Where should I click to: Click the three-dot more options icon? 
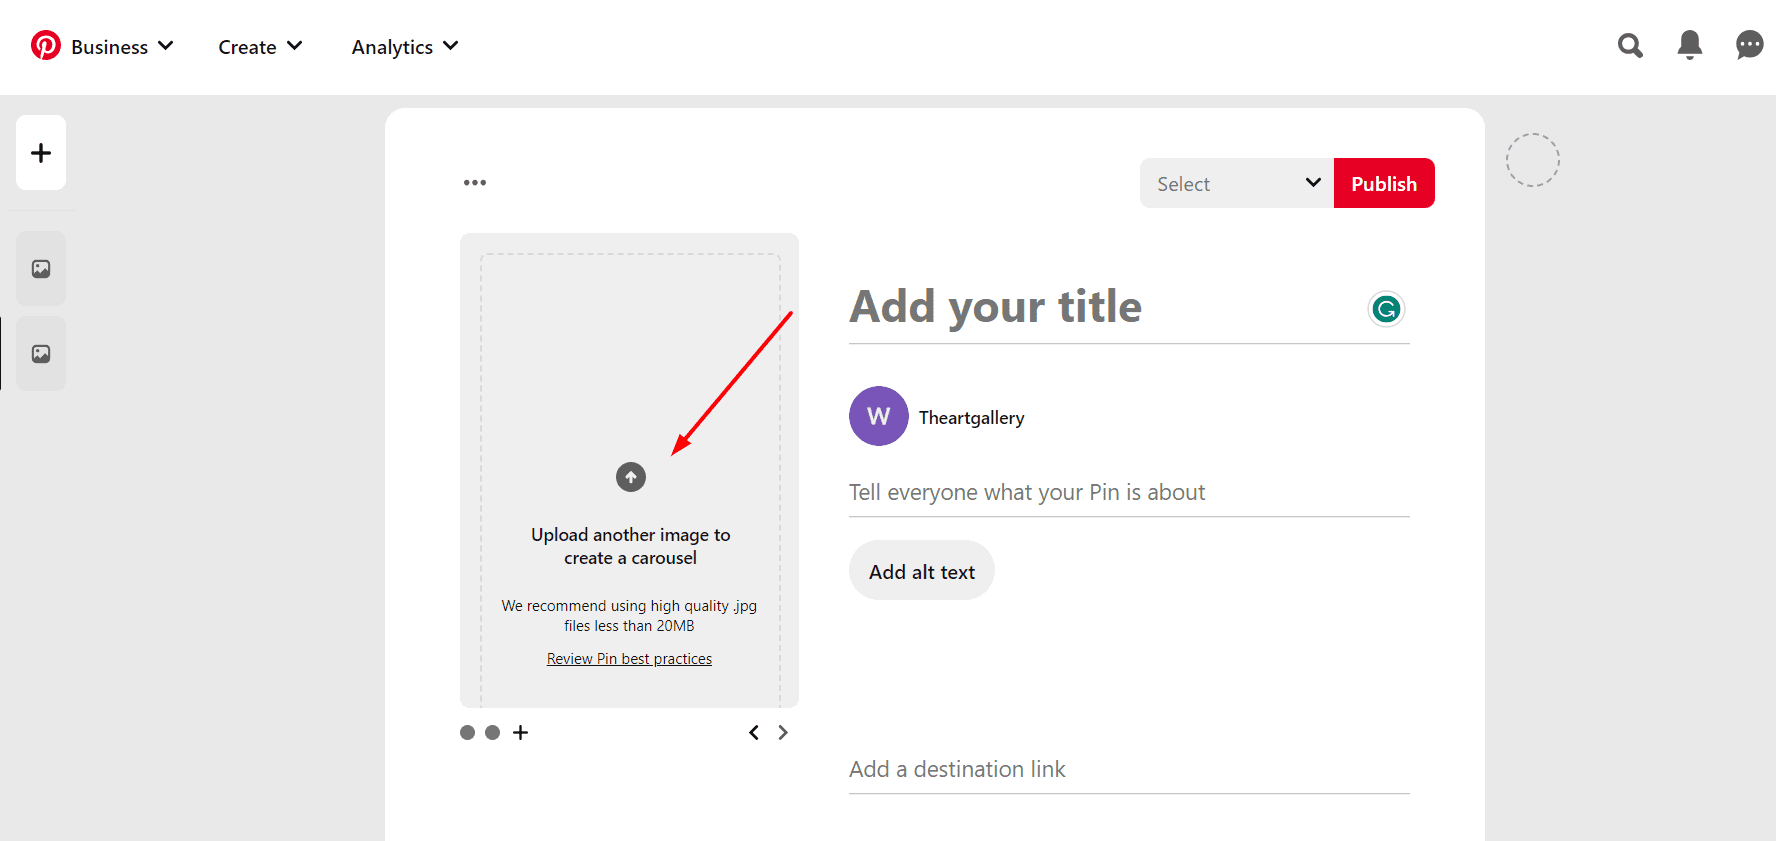475,183
